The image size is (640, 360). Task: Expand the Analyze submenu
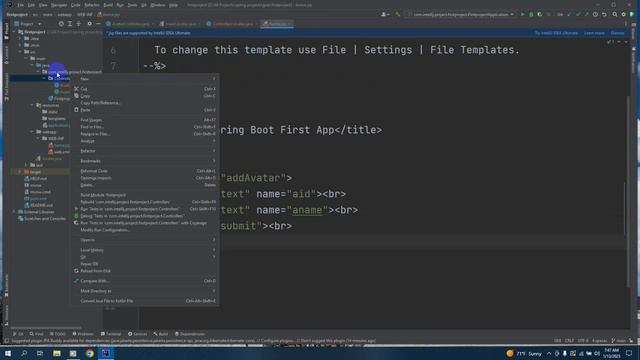click(145, 141)
